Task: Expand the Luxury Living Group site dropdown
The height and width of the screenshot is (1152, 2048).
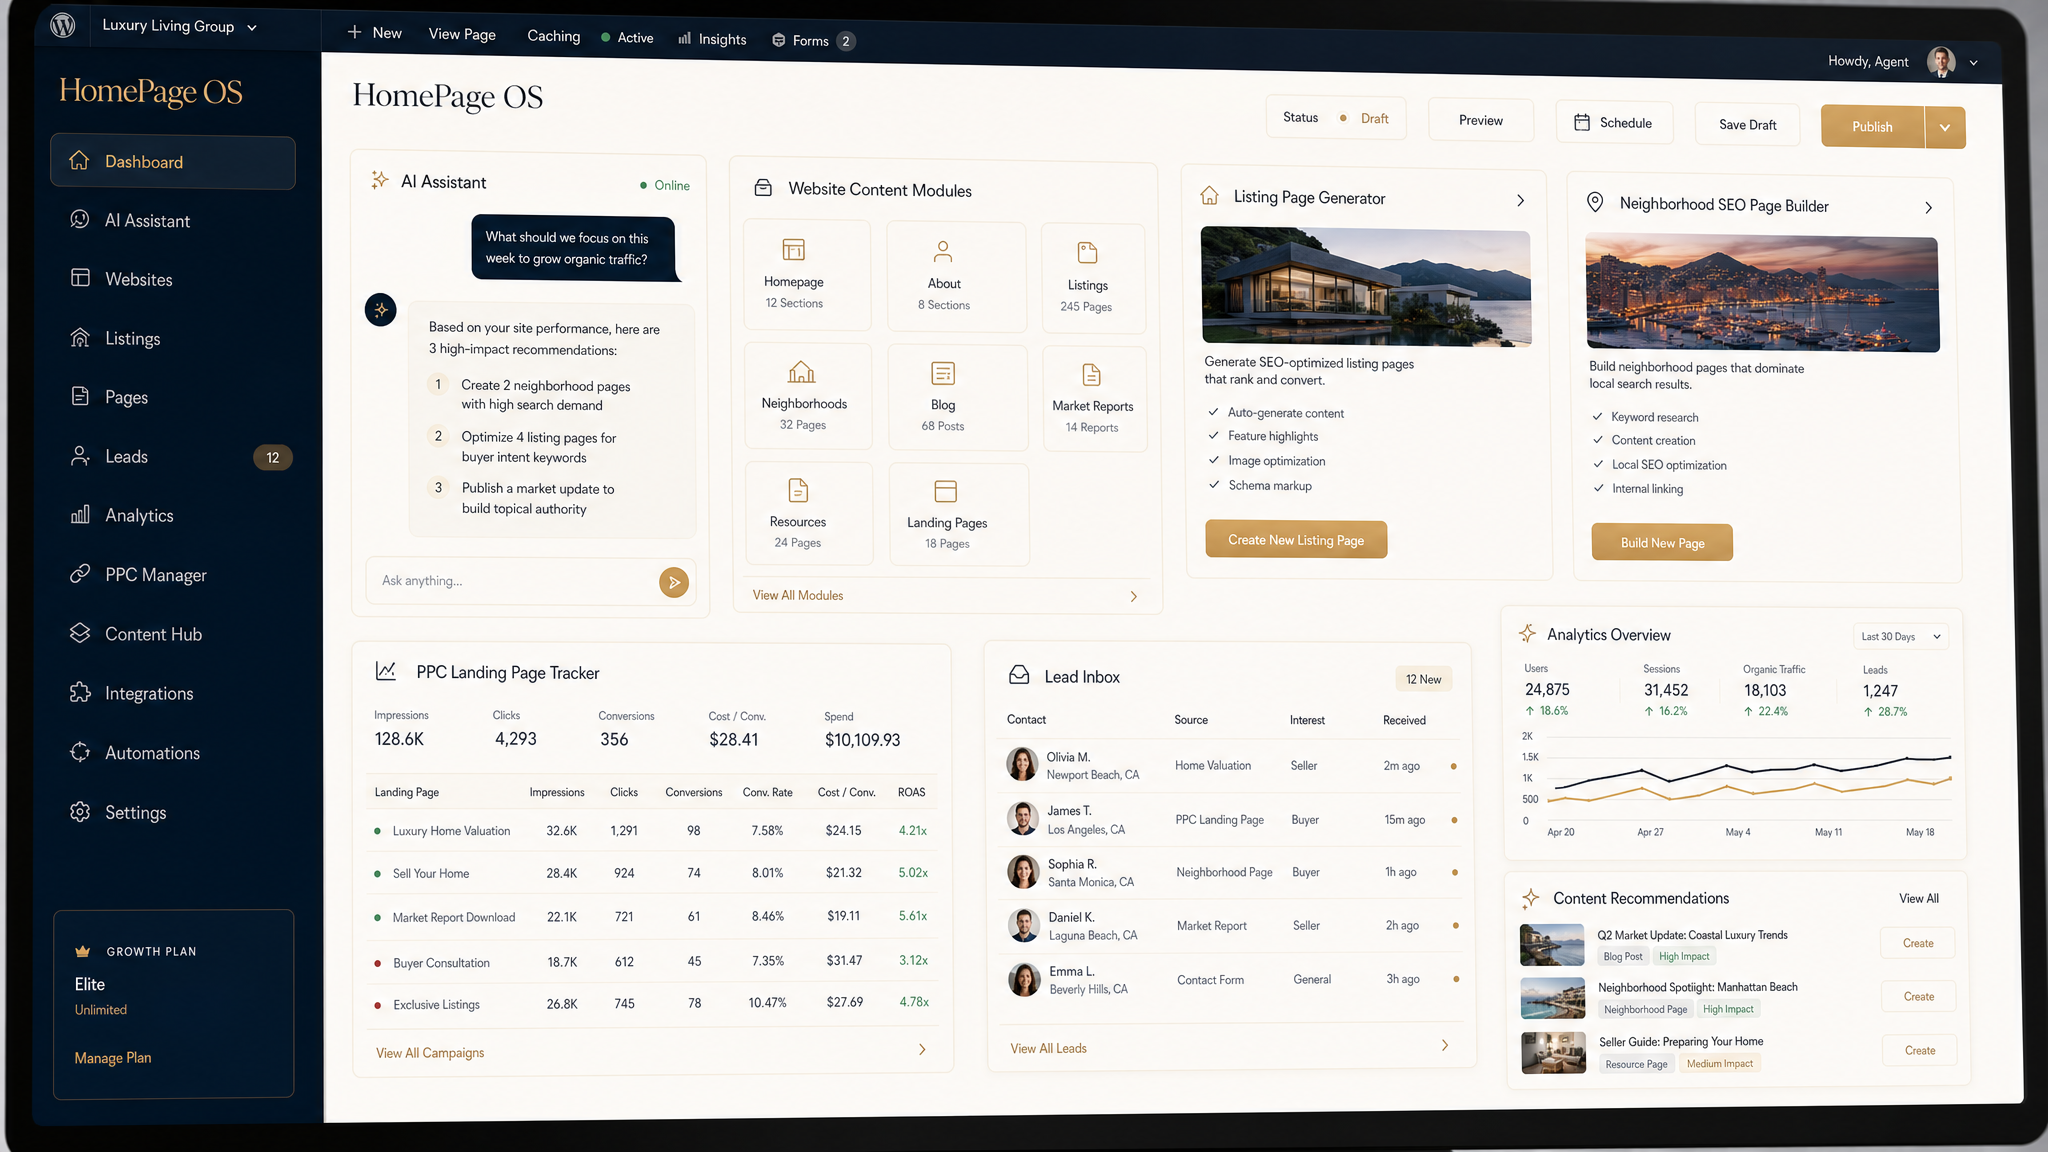Action: pyautogui.click(x=180, y=27)
